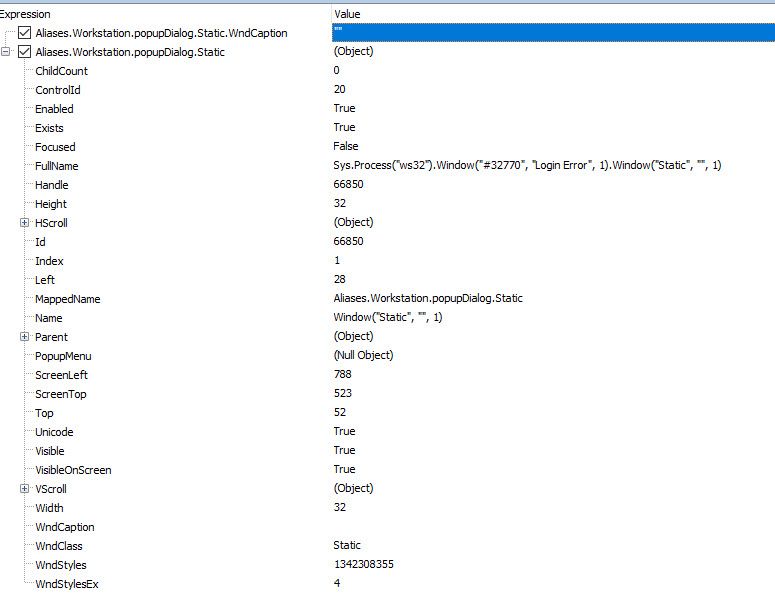Click the highlighted empty value cell for WndCaption
The image size is (775, 602).
[550, 33]
